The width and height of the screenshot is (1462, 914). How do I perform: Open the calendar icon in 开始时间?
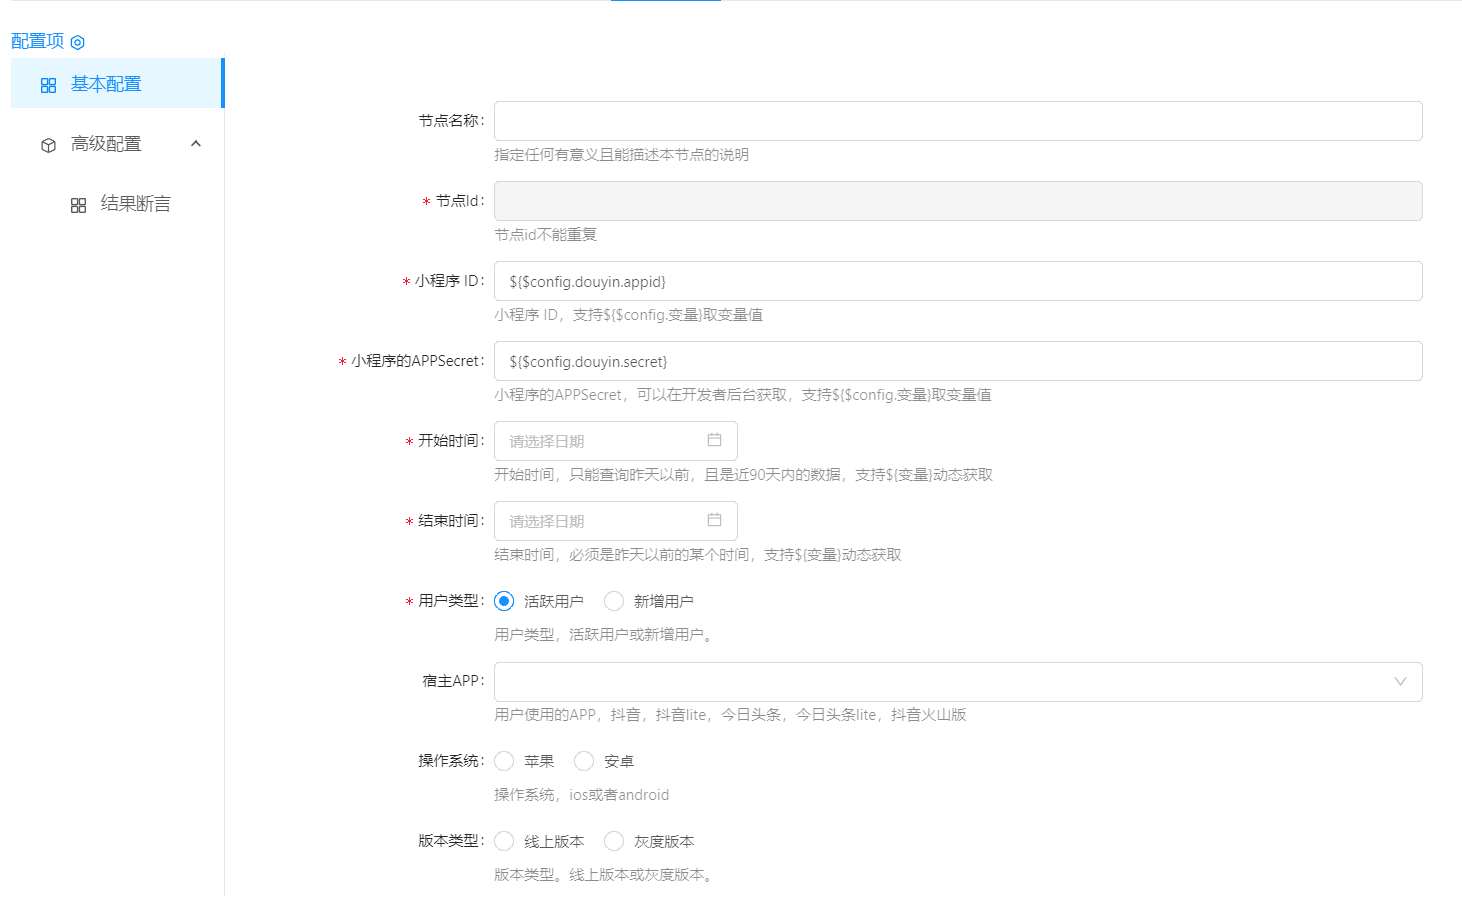click(714, 440)
